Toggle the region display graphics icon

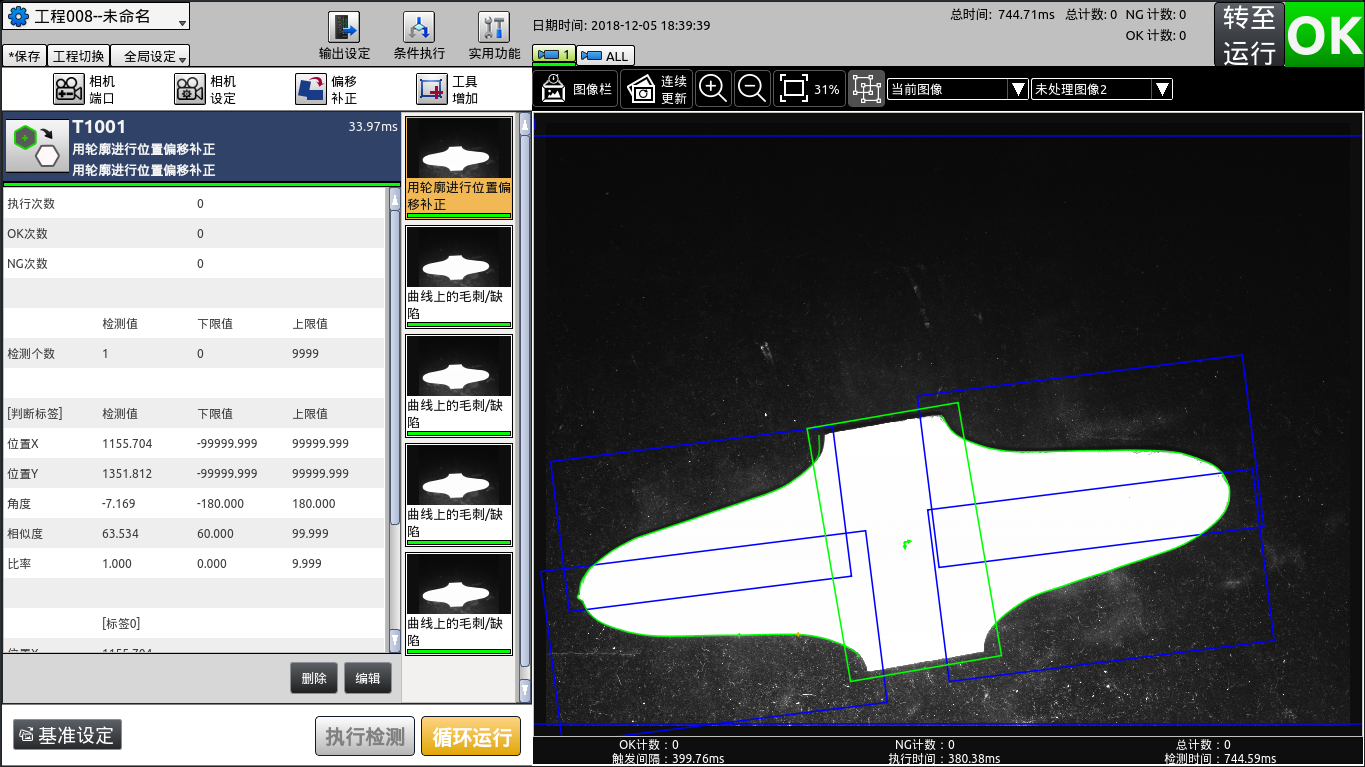866,89
